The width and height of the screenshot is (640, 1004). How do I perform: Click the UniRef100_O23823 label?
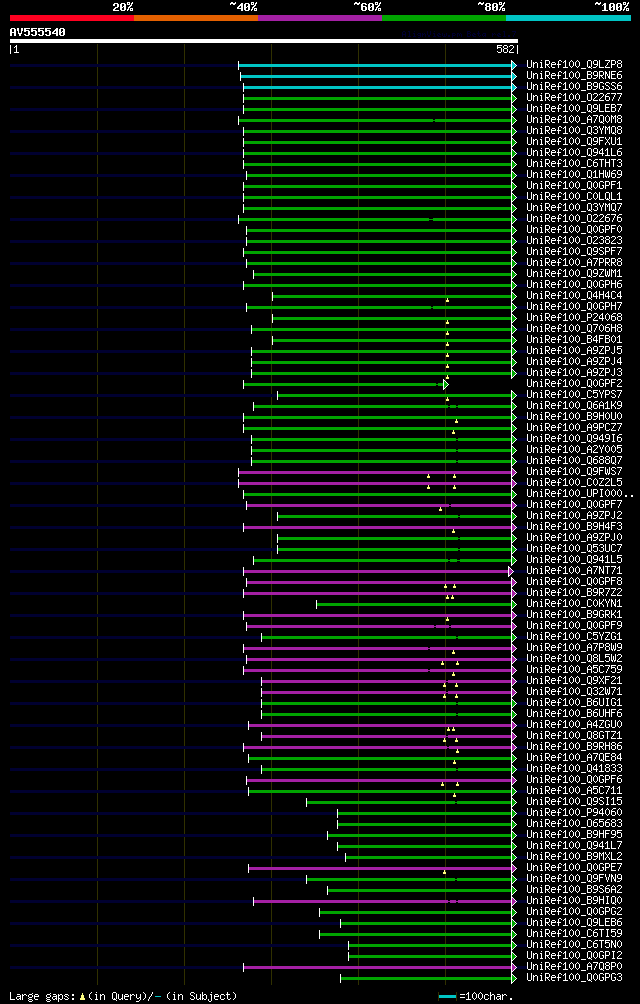574,240
